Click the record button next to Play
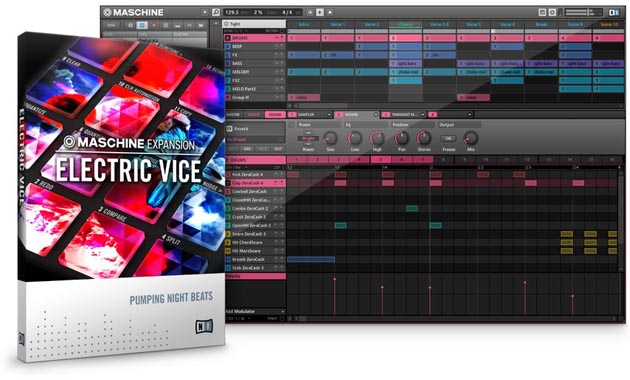630x380 pixels. (x=330, y=12)
